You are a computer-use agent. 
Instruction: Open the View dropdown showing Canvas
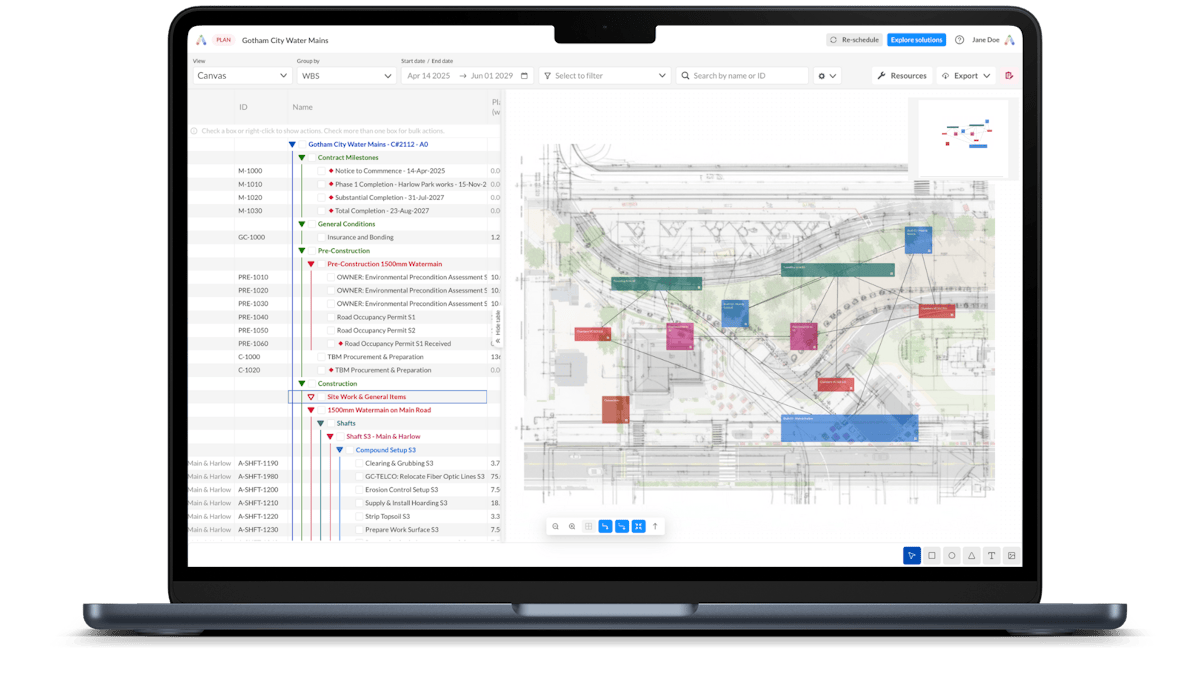[240, 75]
